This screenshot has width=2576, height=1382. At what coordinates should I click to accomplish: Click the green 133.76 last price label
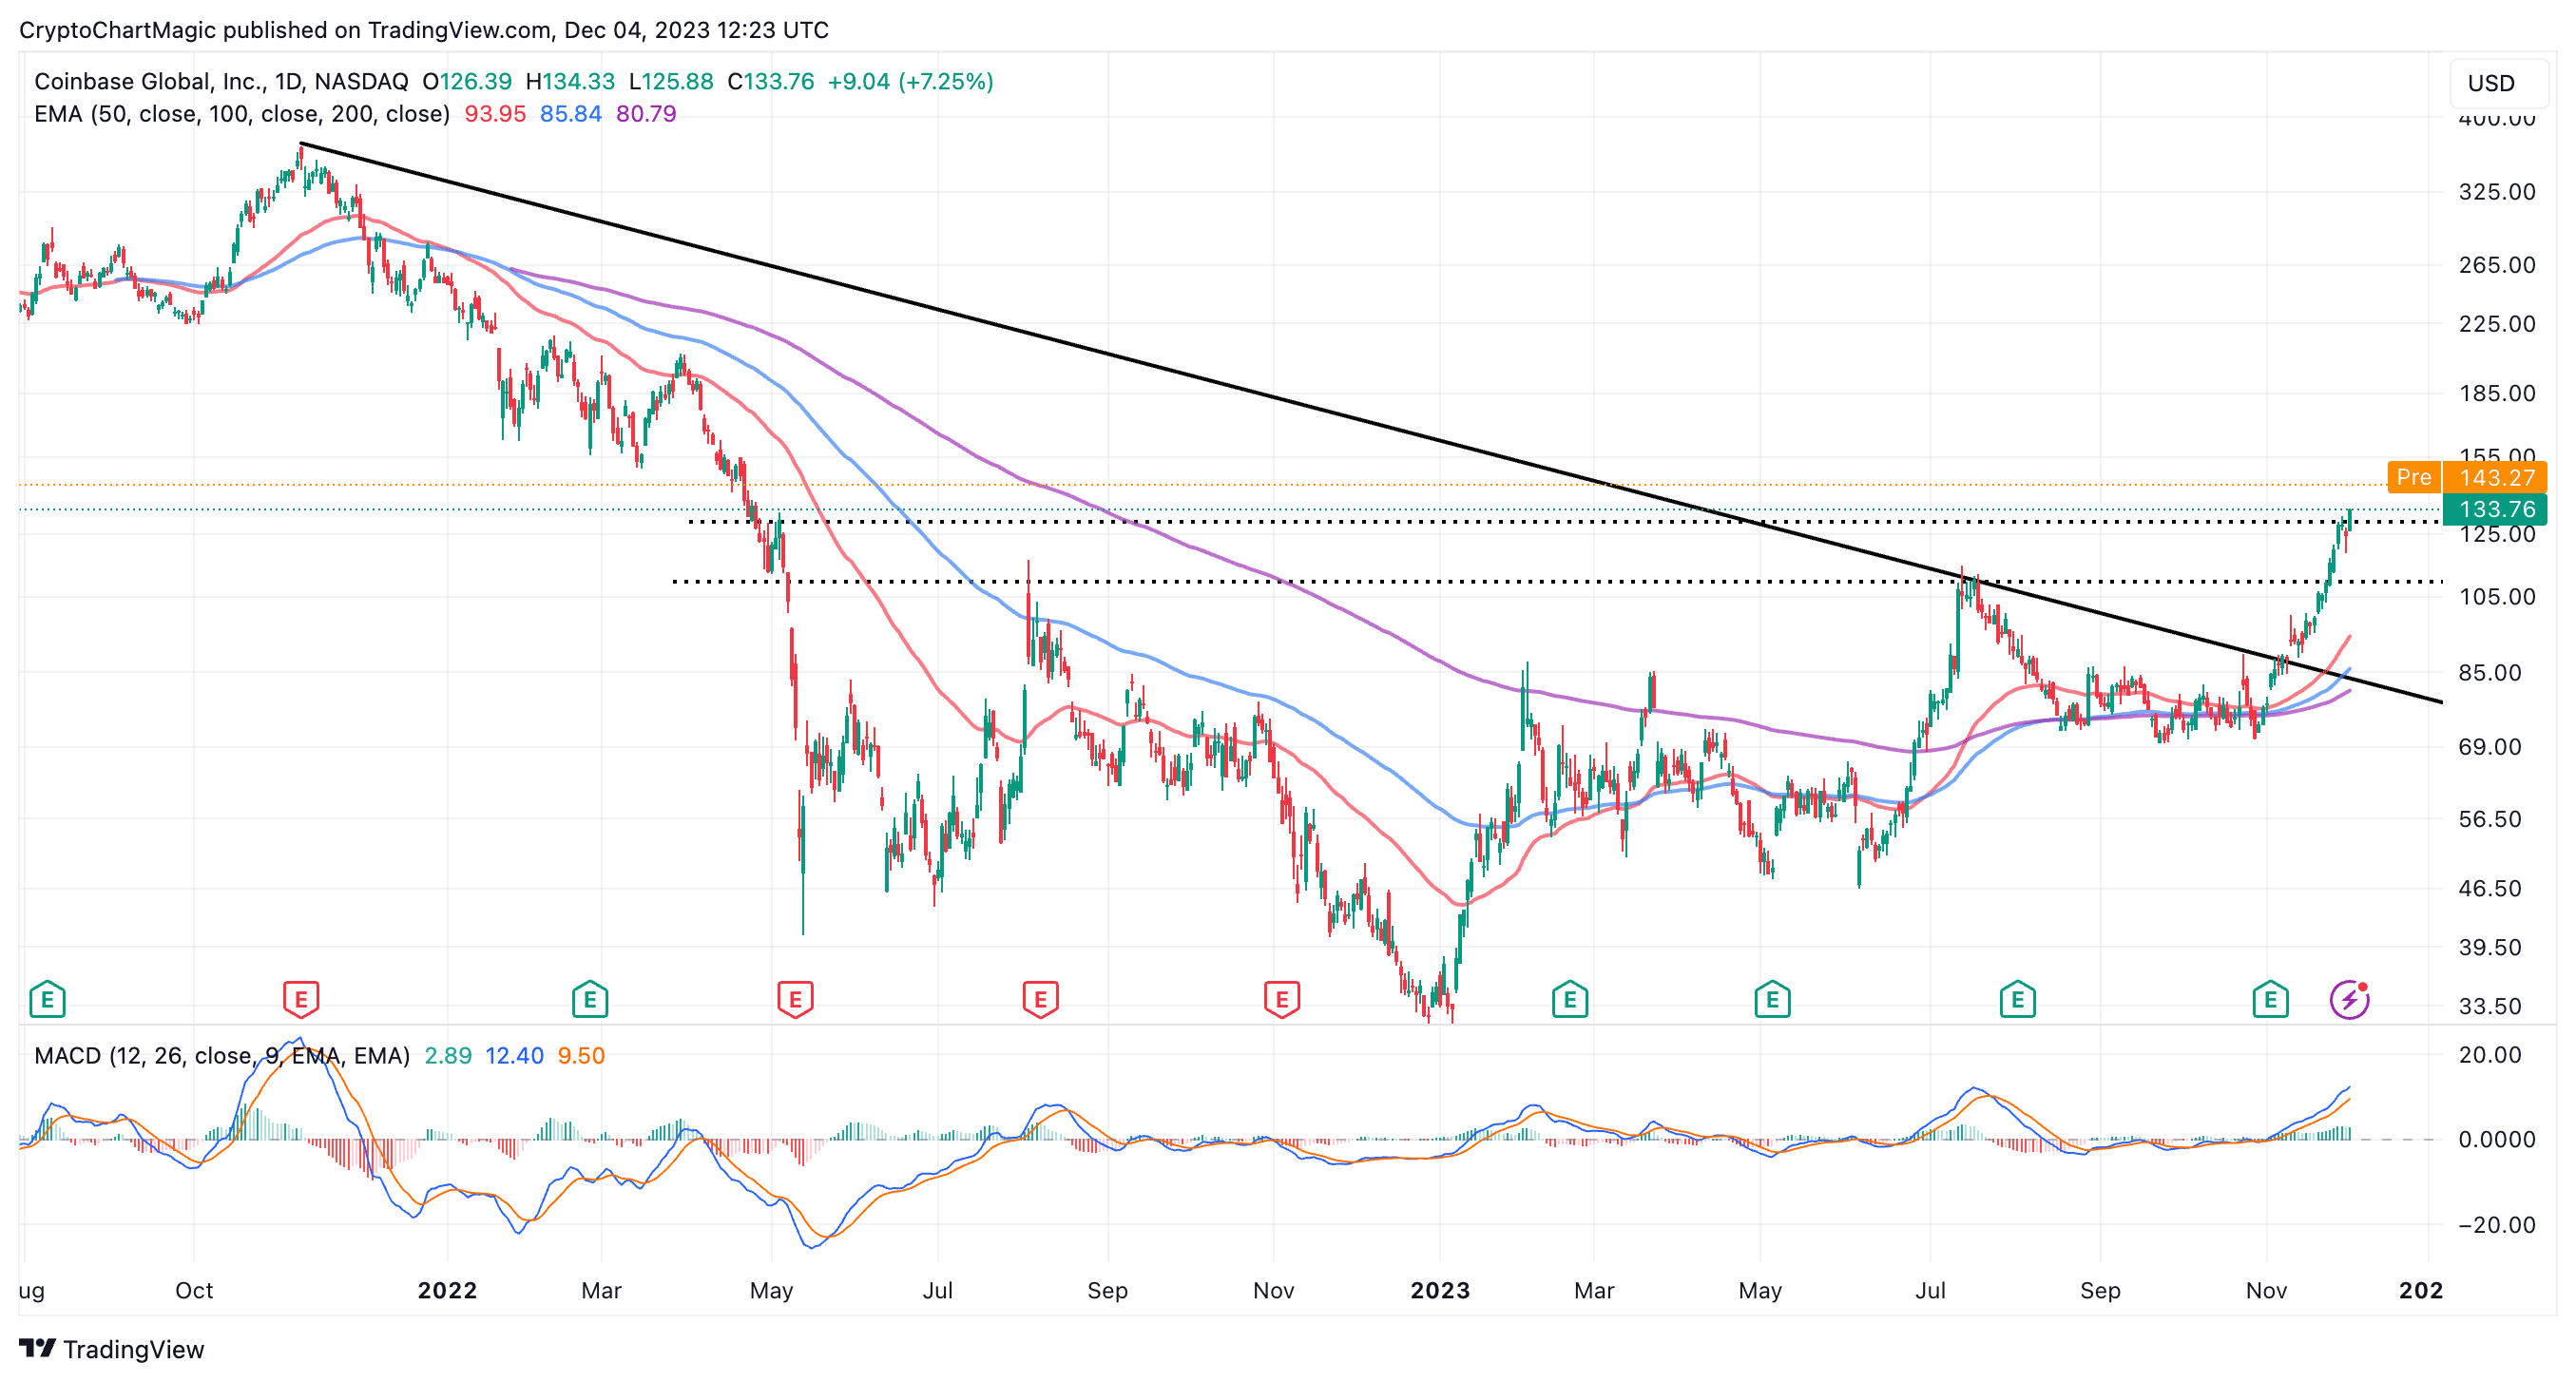tap(2497, 509)
